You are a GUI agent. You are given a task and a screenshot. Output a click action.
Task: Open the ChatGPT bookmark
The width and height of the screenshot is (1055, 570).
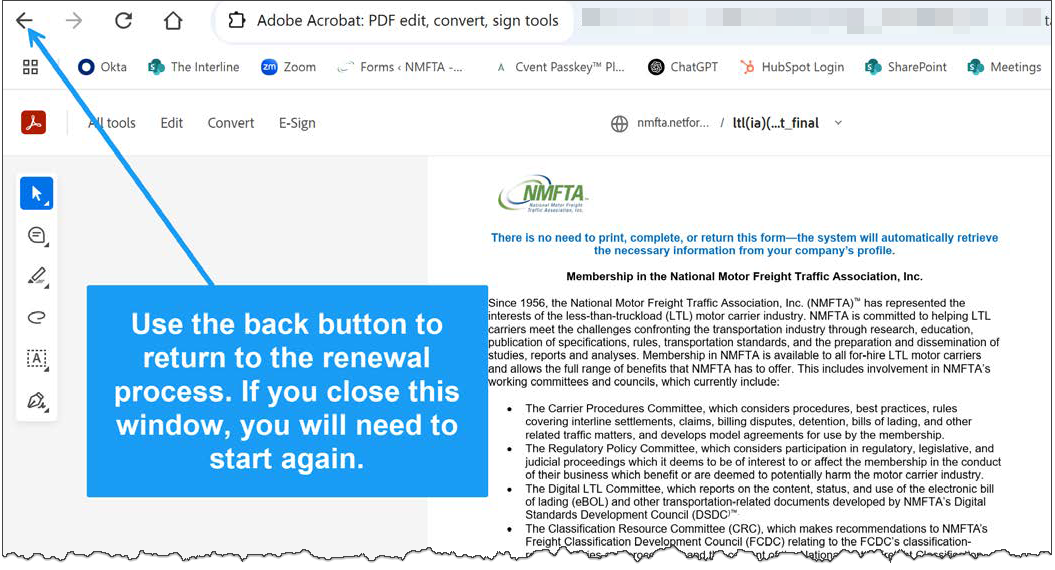click(683, 67)
